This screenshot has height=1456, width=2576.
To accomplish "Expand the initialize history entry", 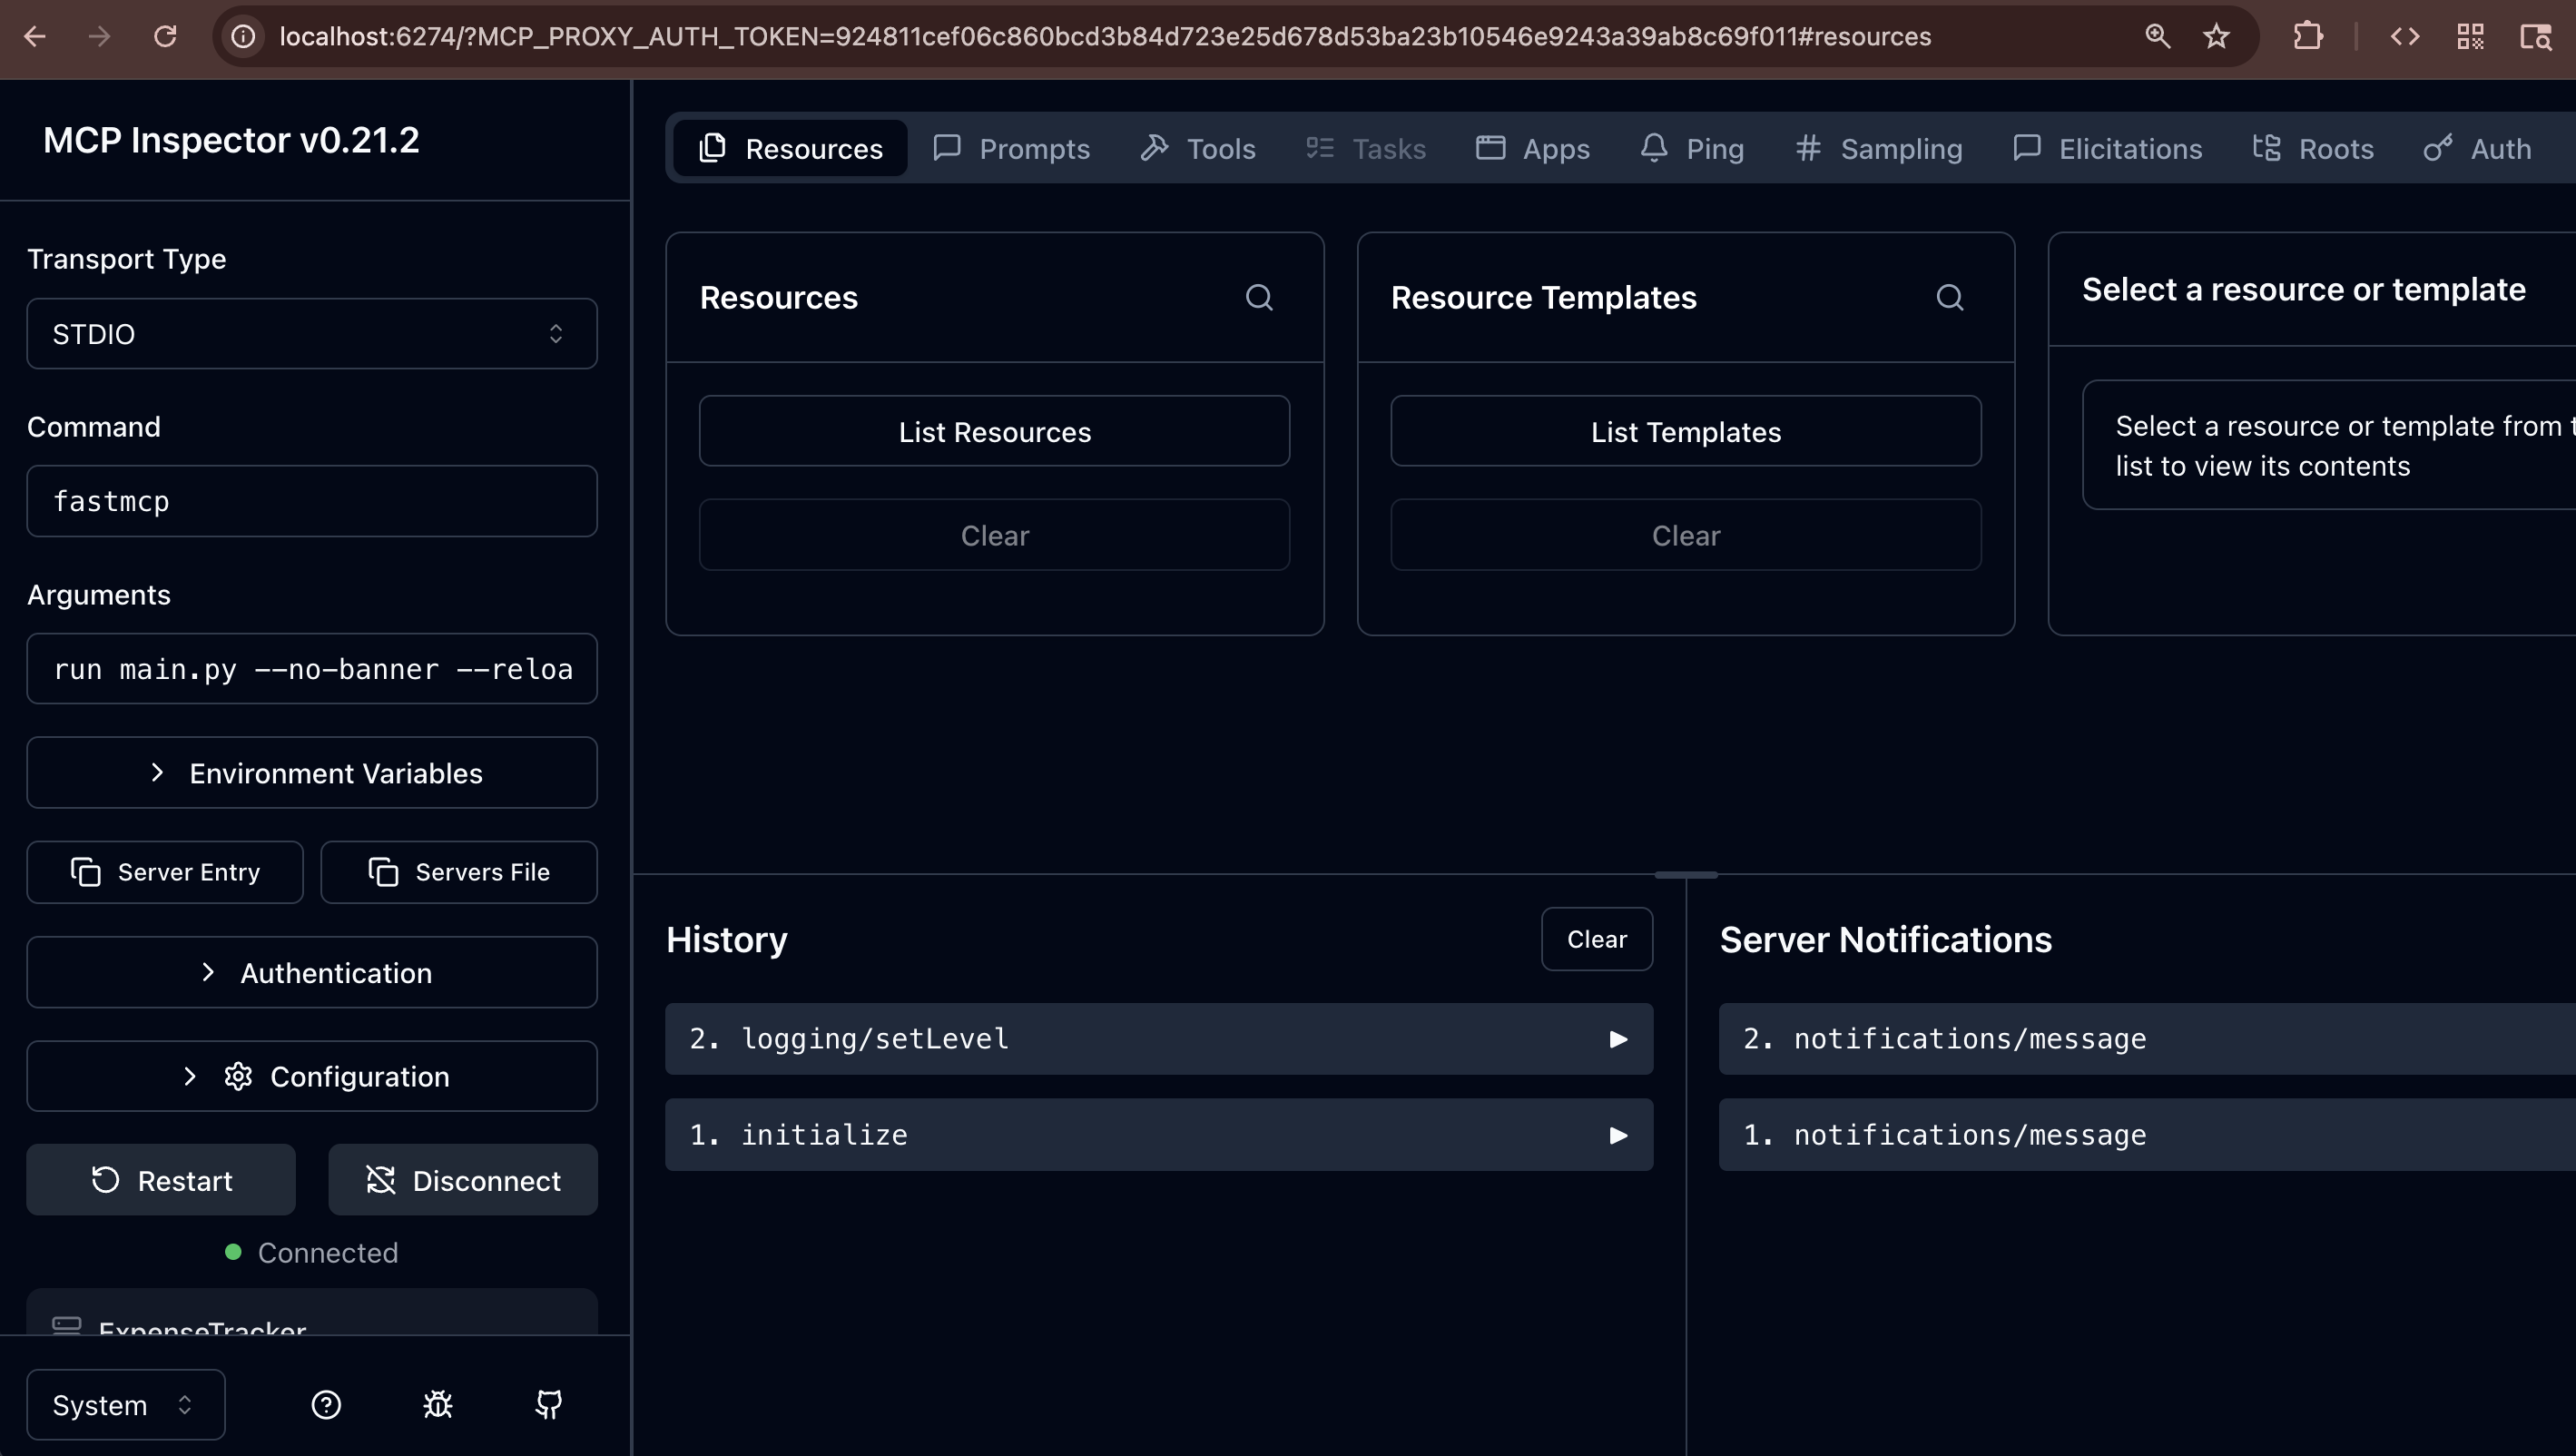I will tap(1159, 1135).
